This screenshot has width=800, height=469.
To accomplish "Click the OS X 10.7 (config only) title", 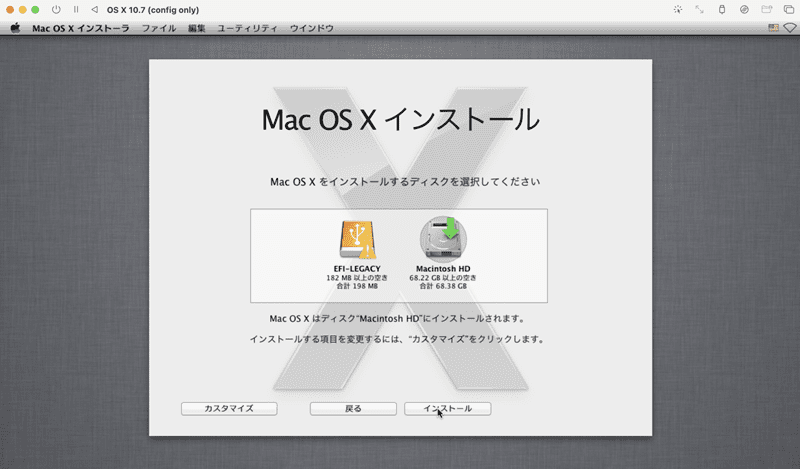I will click(x=153, y=10).
